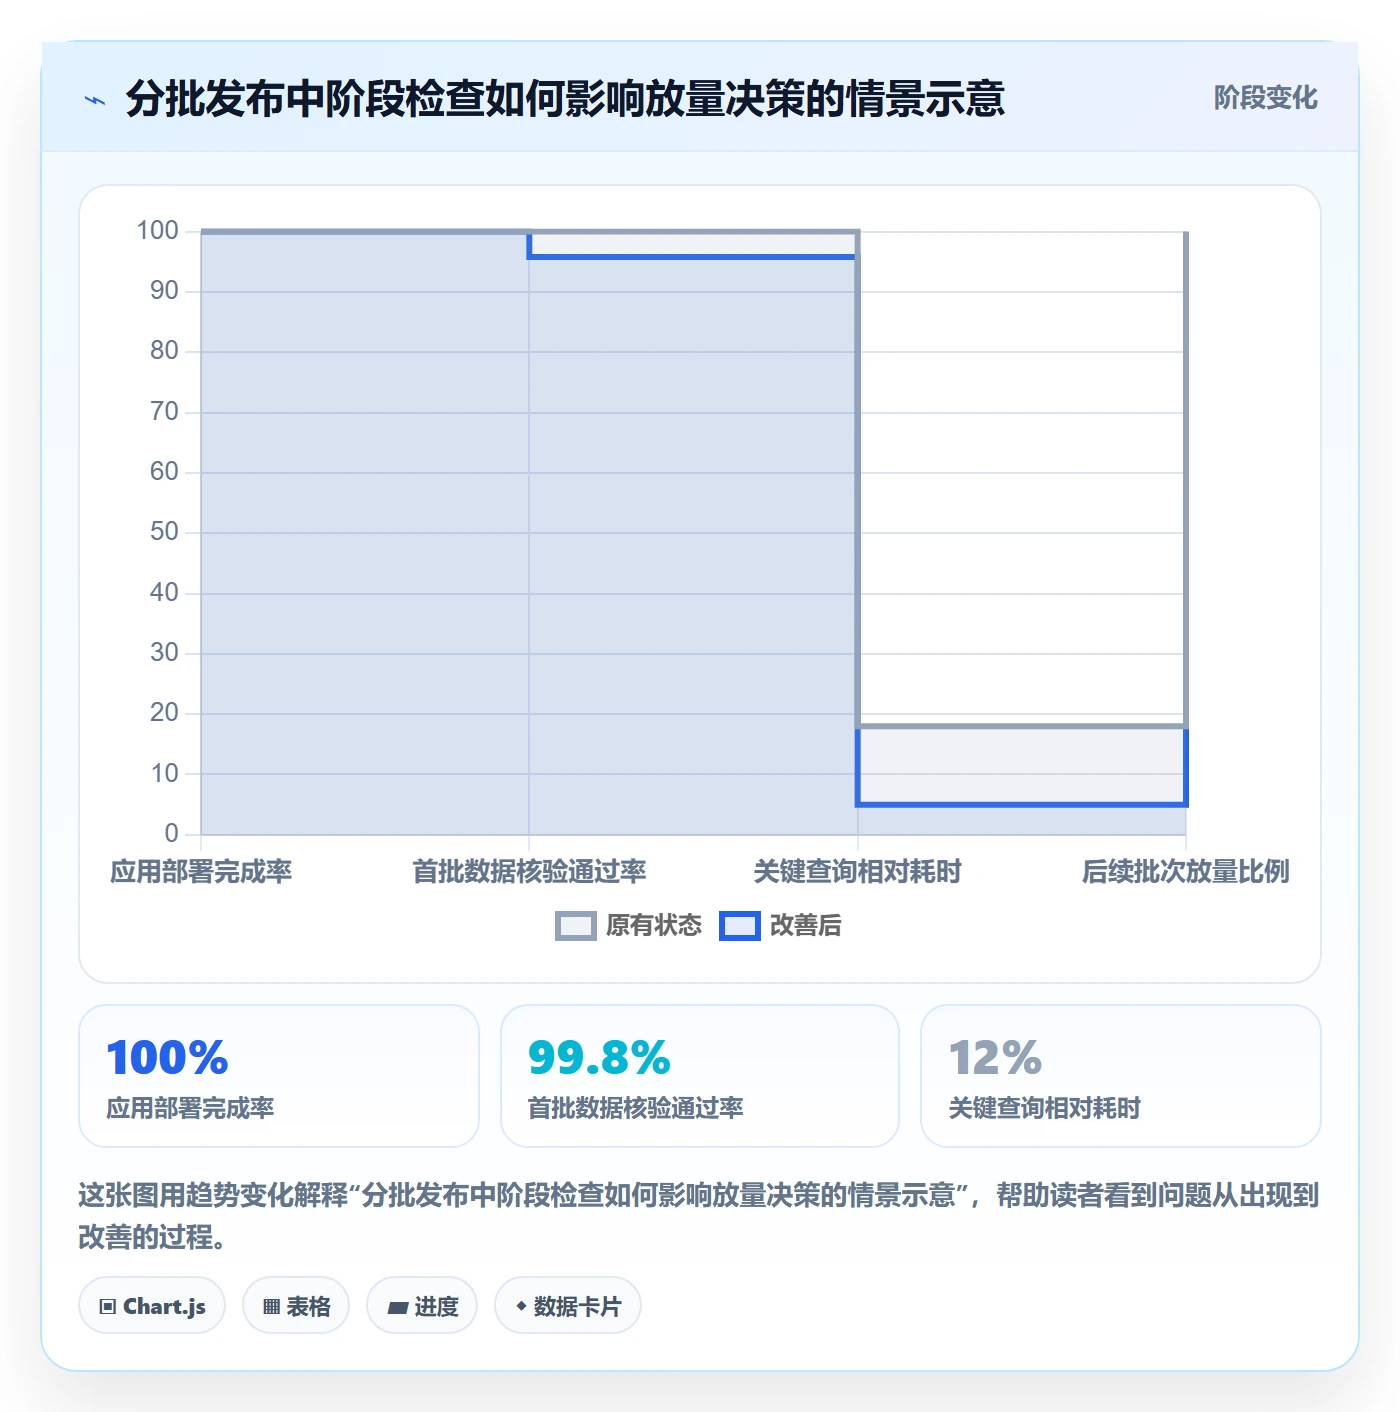
Task: Click the diamond icon in 数据卡片 chip
Action: pos(521,1306)
